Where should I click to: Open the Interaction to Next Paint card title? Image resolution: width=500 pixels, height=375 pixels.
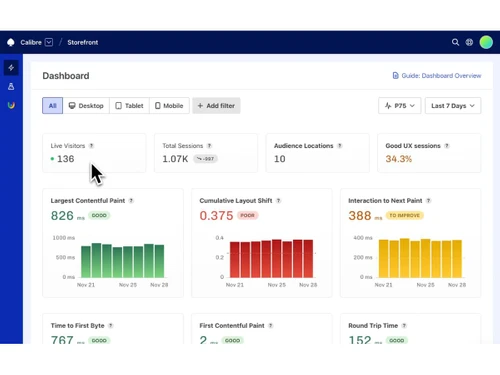385,201
